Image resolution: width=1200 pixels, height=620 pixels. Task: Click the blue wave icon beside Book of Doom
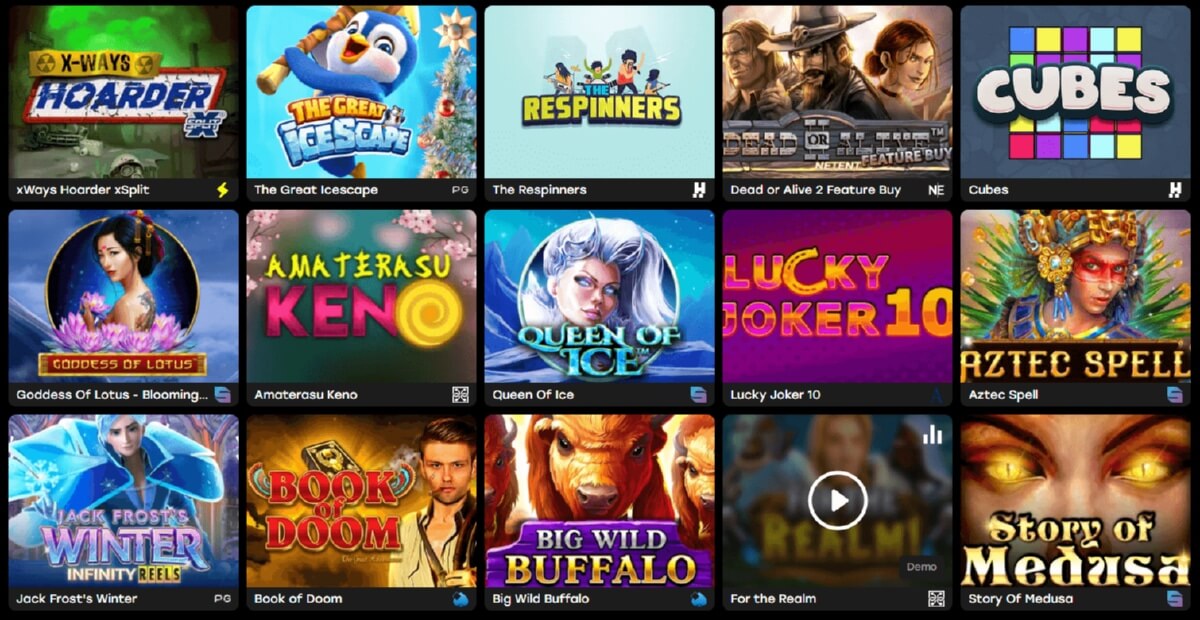[x=460, y=599]
